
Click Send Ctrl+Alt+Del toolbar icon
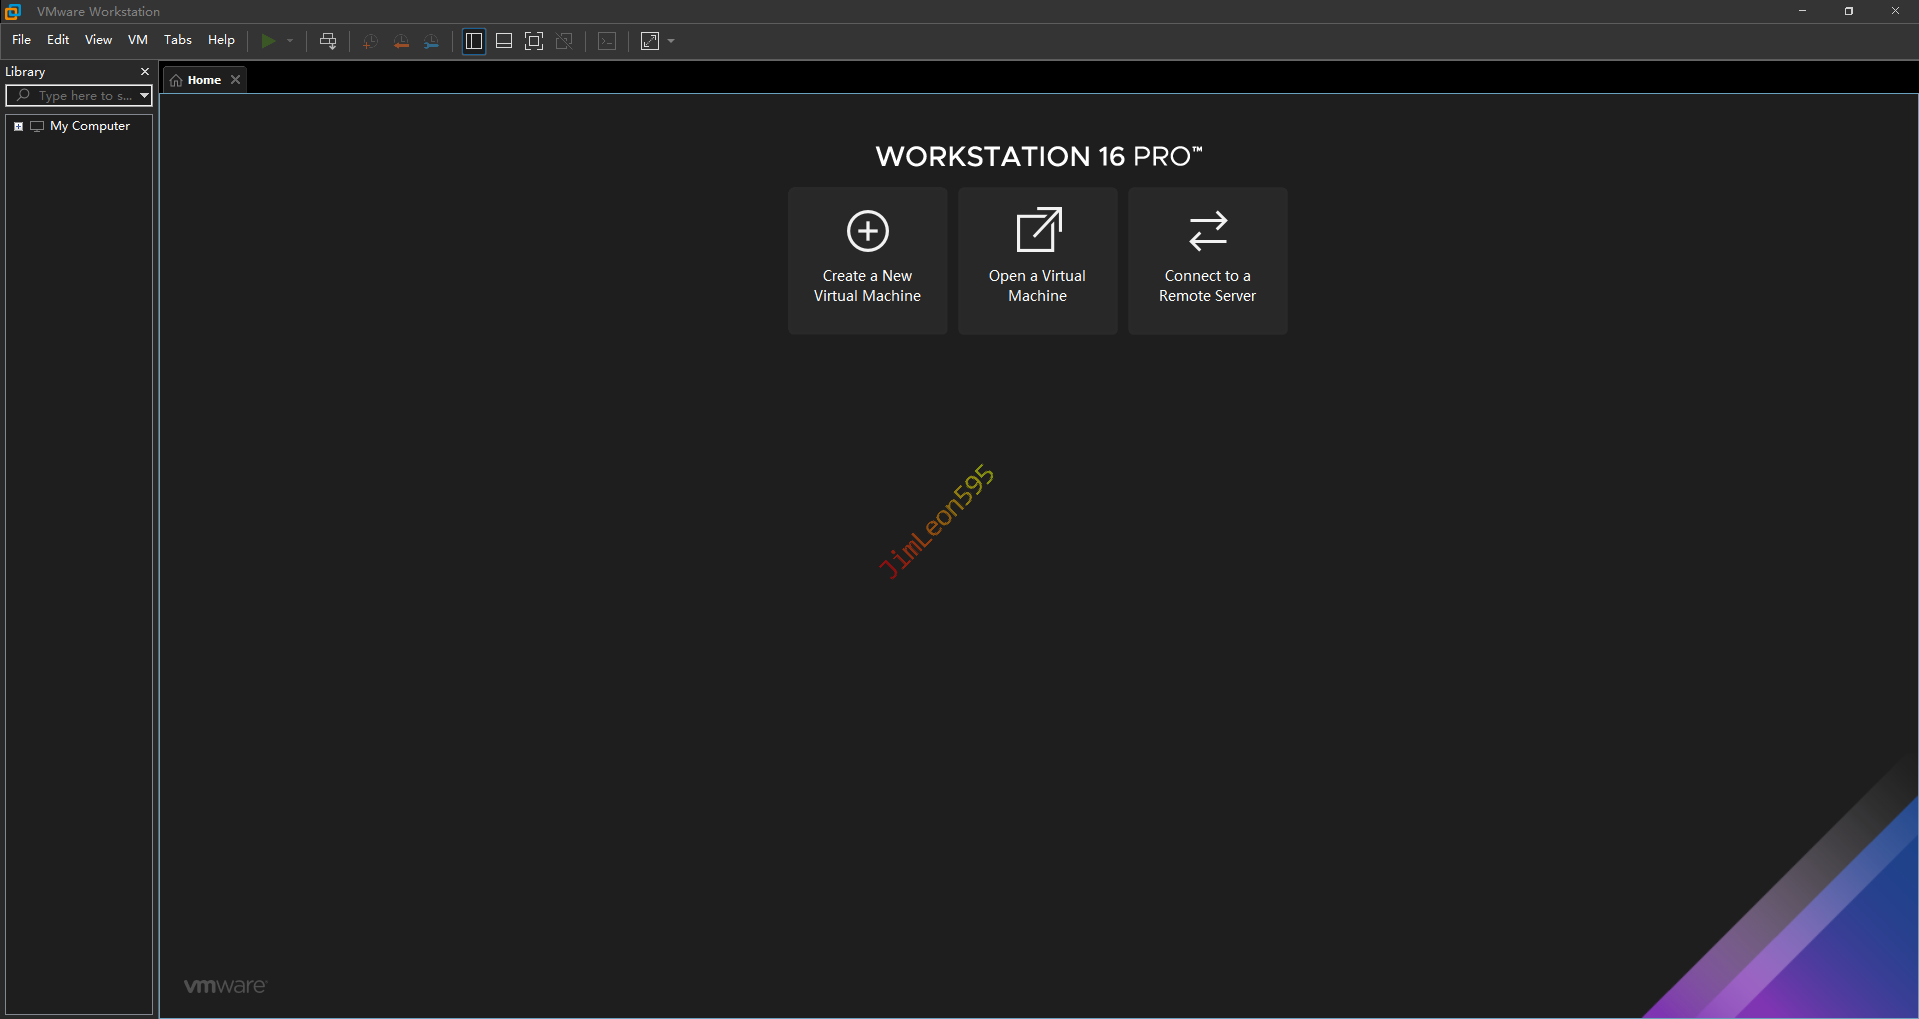(x=327, y=41)
